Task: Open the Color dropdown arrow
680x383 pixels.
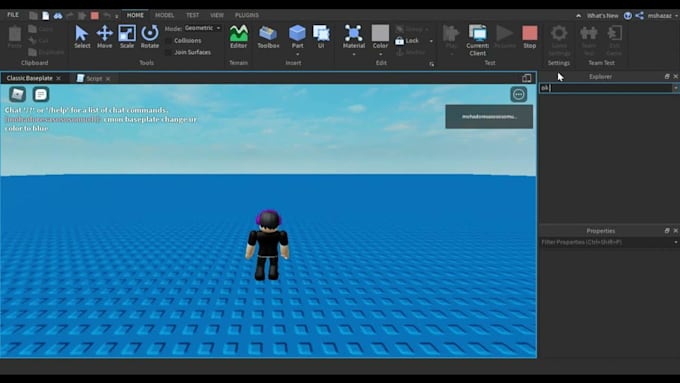Action: click(x=380, y=54)
